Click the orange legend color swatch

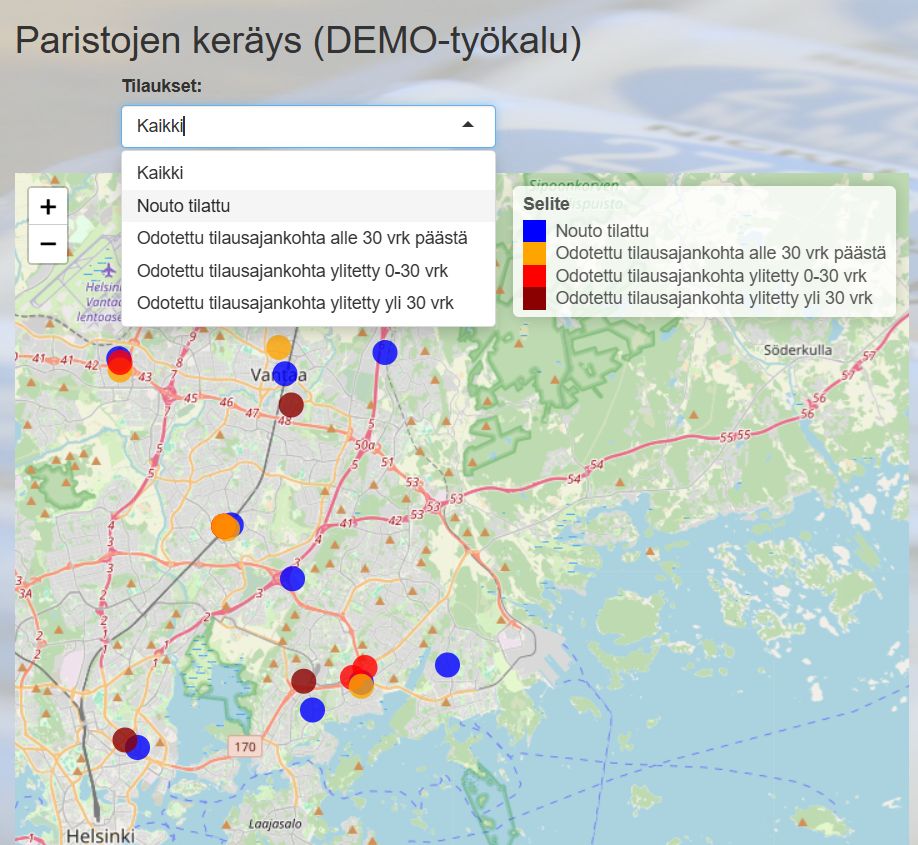(535, 253)
